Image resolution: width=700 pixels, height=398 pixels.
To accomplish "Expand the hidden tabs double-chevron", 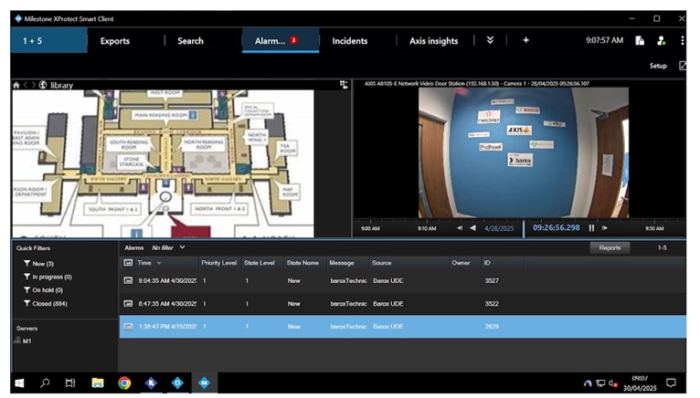I will [x=490, y=40].
